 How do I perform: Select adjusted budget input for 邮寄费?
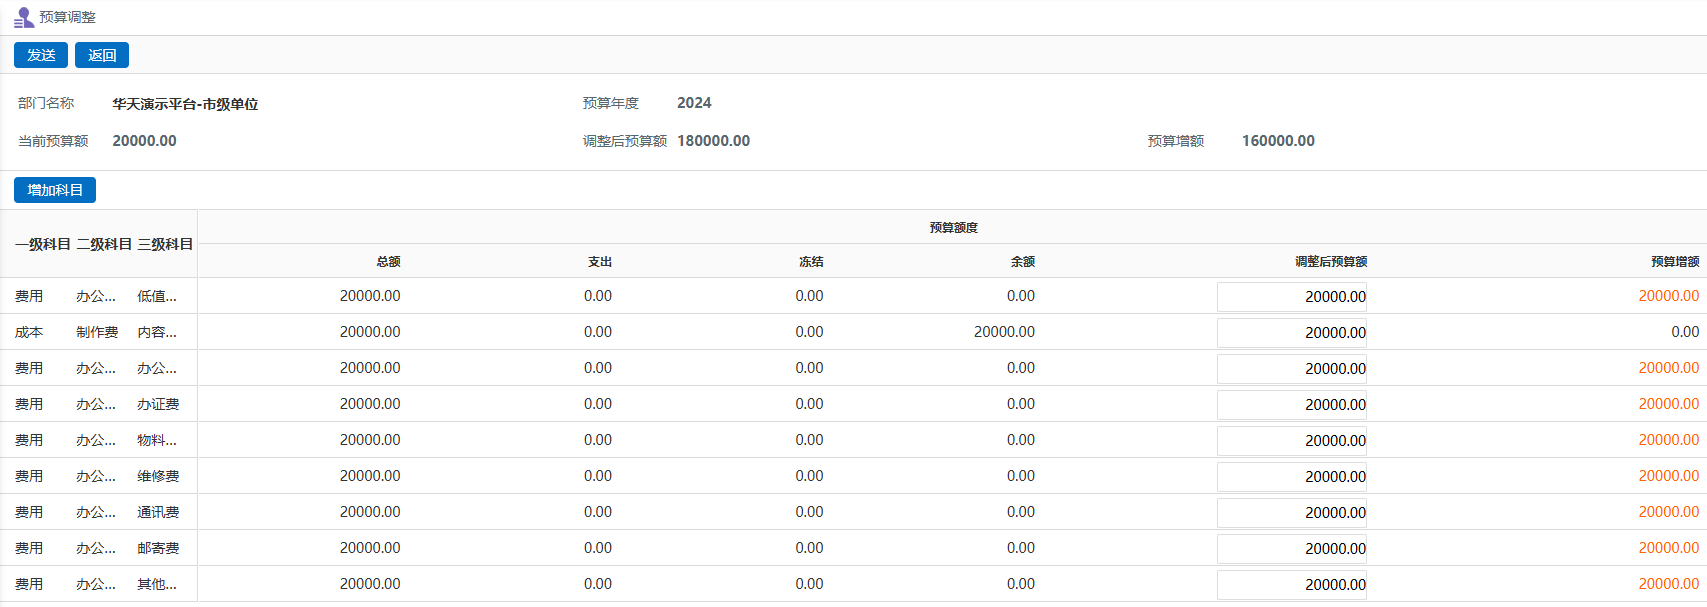1291,549
